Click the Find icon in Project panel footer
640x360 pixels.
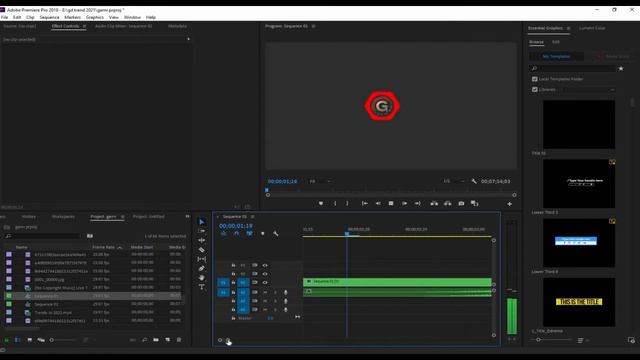tap(144, 340)
